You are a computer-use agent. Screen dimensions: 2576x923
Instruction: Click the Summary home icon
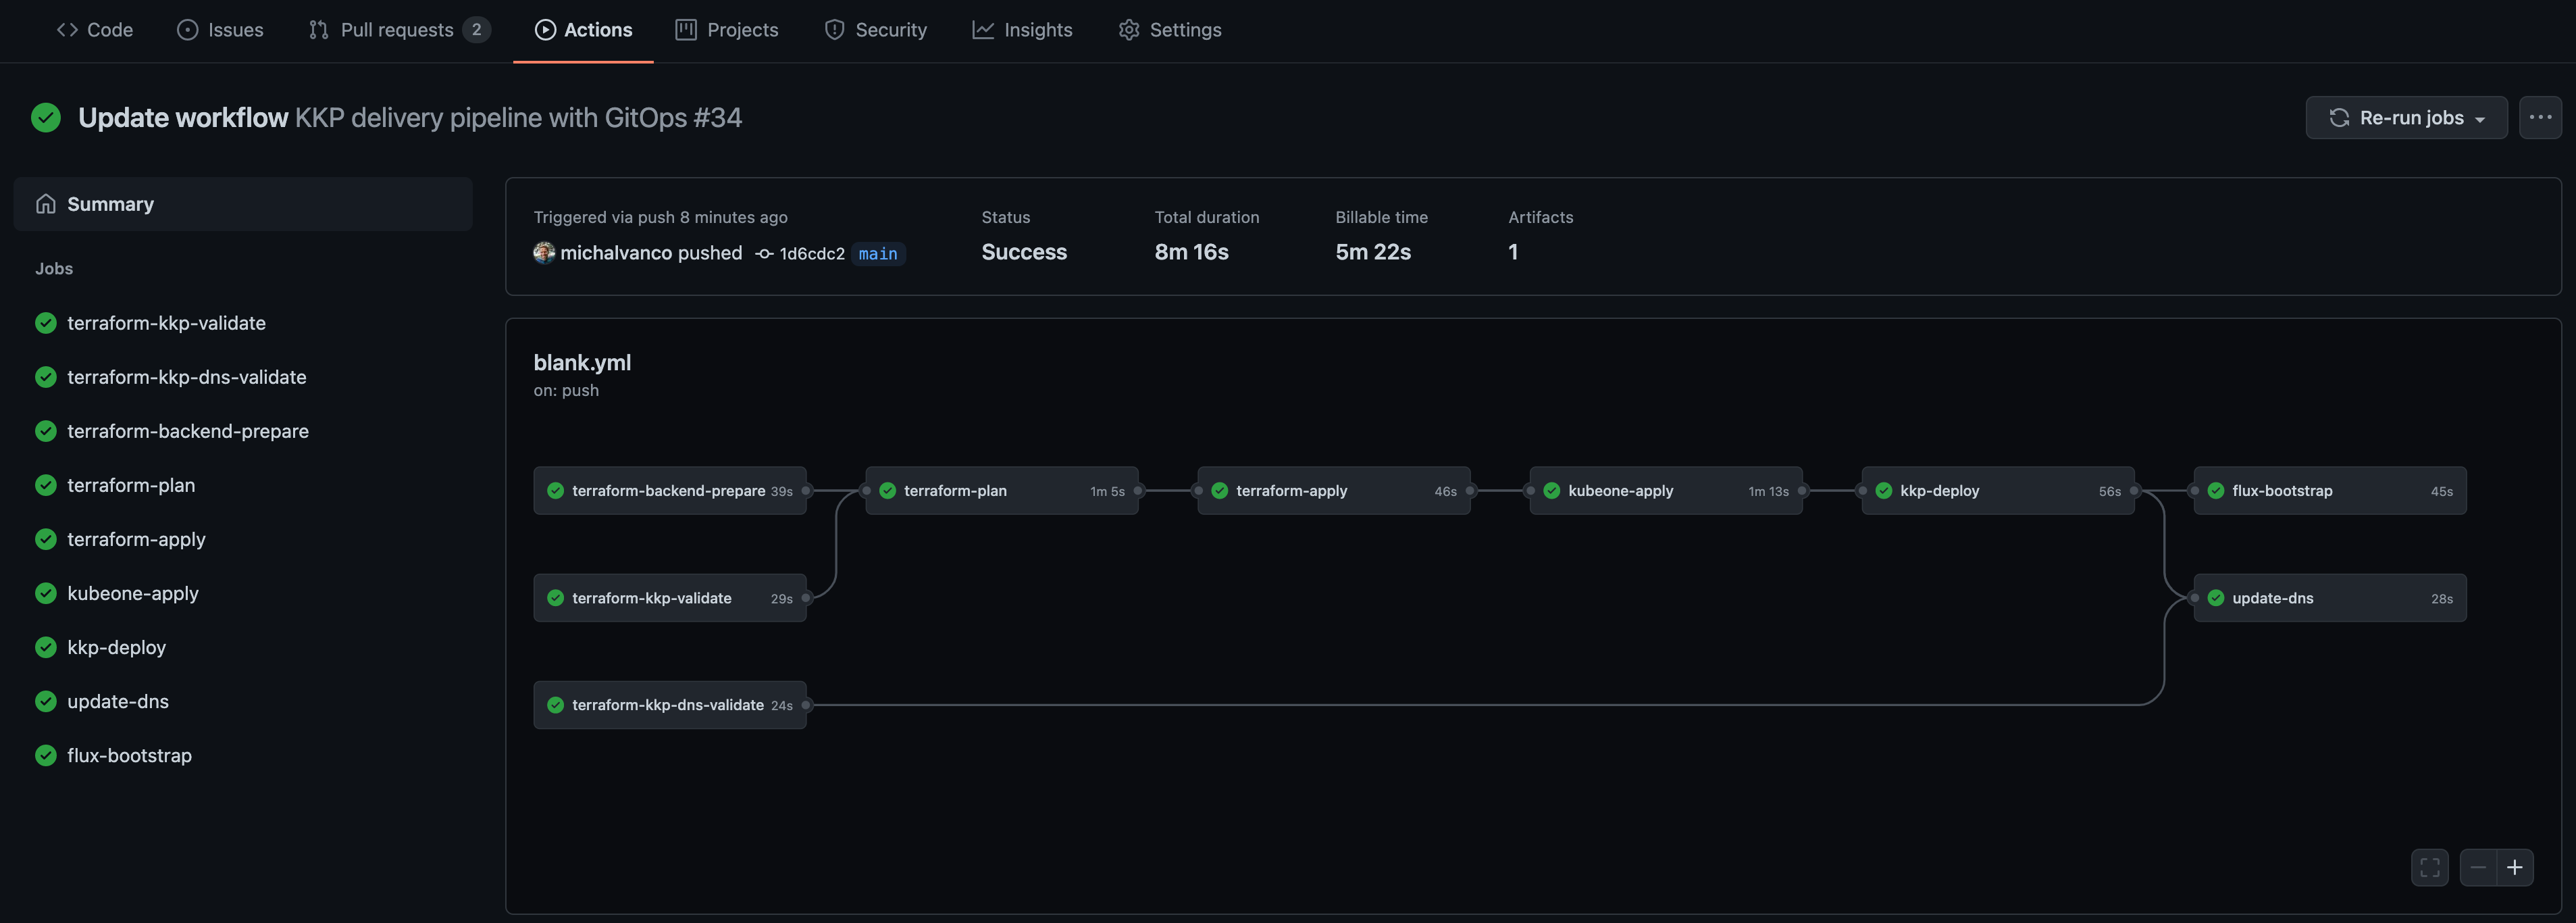pyautogui.click(x=46, y=203)
